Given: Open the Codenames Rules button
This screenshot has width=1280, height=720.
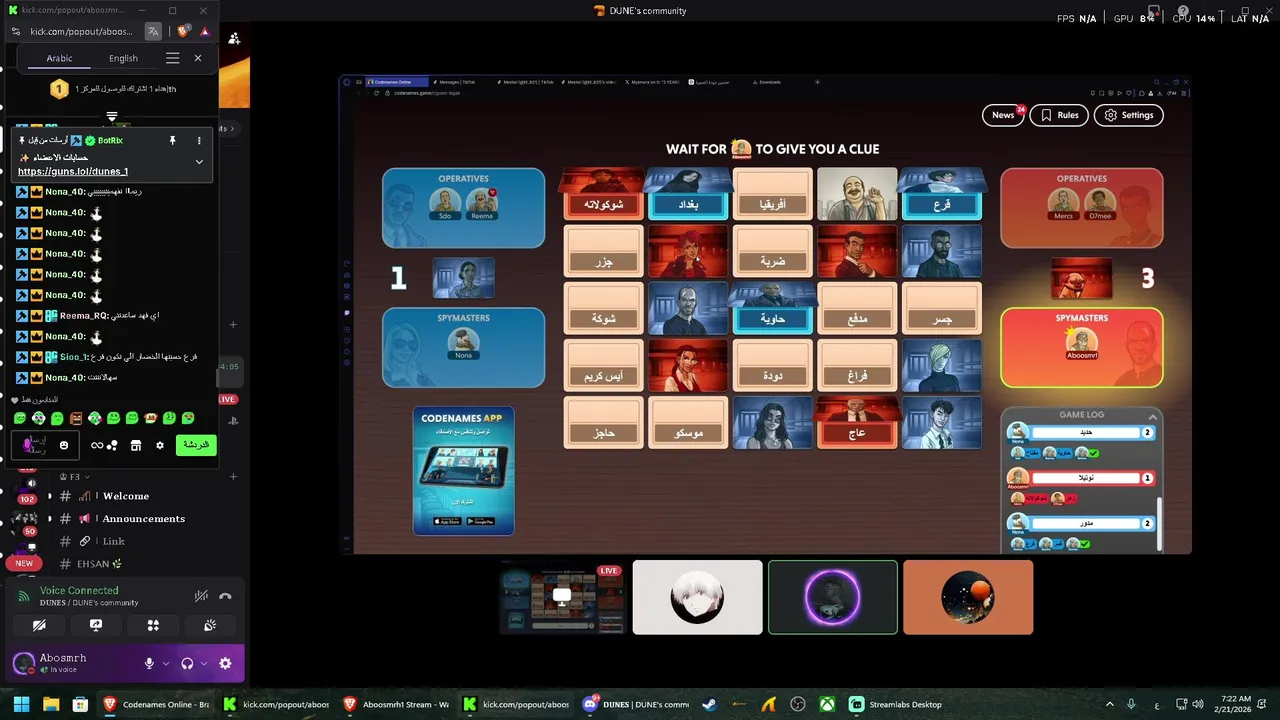Looking at the screenshot, I should (x=1059, y=115).
